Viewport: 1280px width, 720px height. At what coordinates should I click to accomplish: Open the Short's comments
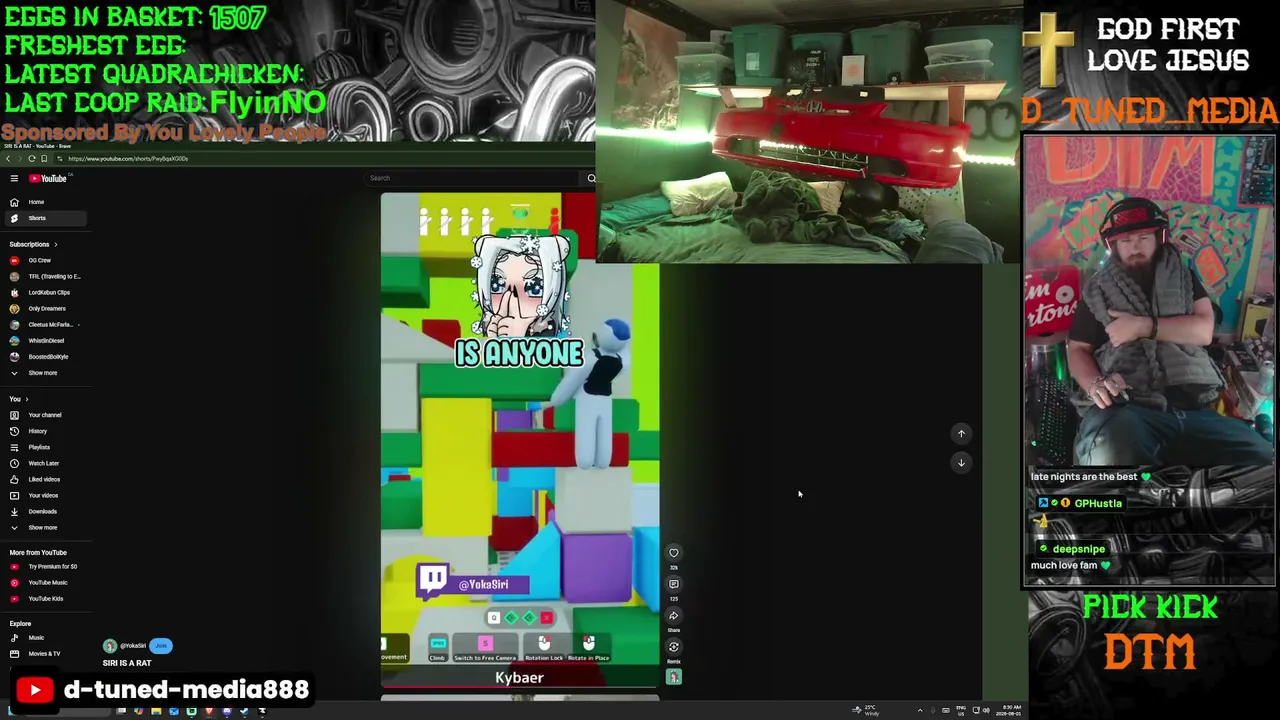[x=673, y=584]
